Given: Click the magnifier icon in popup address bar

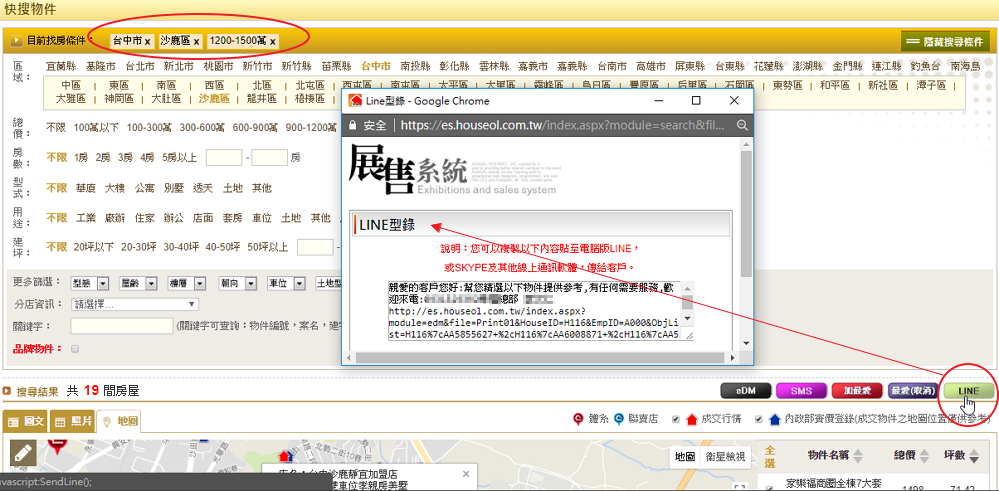Looking at the screenshot, I should [x=742, y=125].
